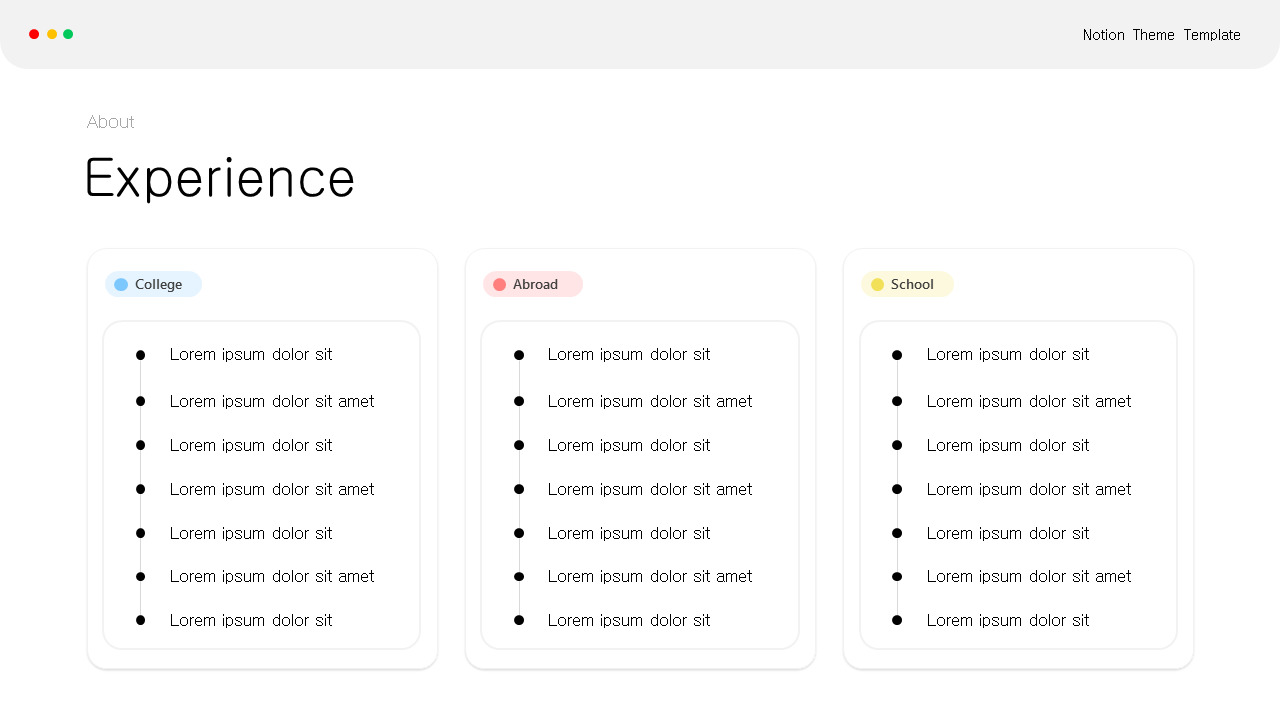Screen dimensions: 1280x720
Task: Select the Abroad tag label
Action: coord(535,285)
